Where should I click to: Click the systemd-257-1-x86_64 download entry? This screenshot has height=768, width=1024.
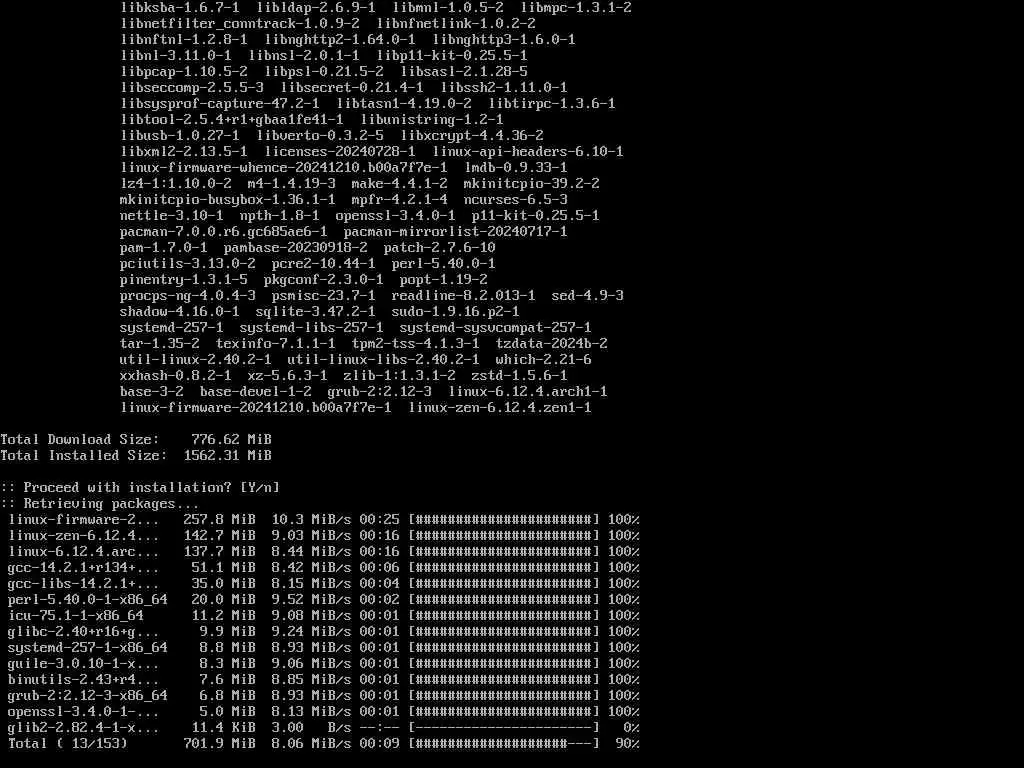pyautogui.click(x=88, y=648)
